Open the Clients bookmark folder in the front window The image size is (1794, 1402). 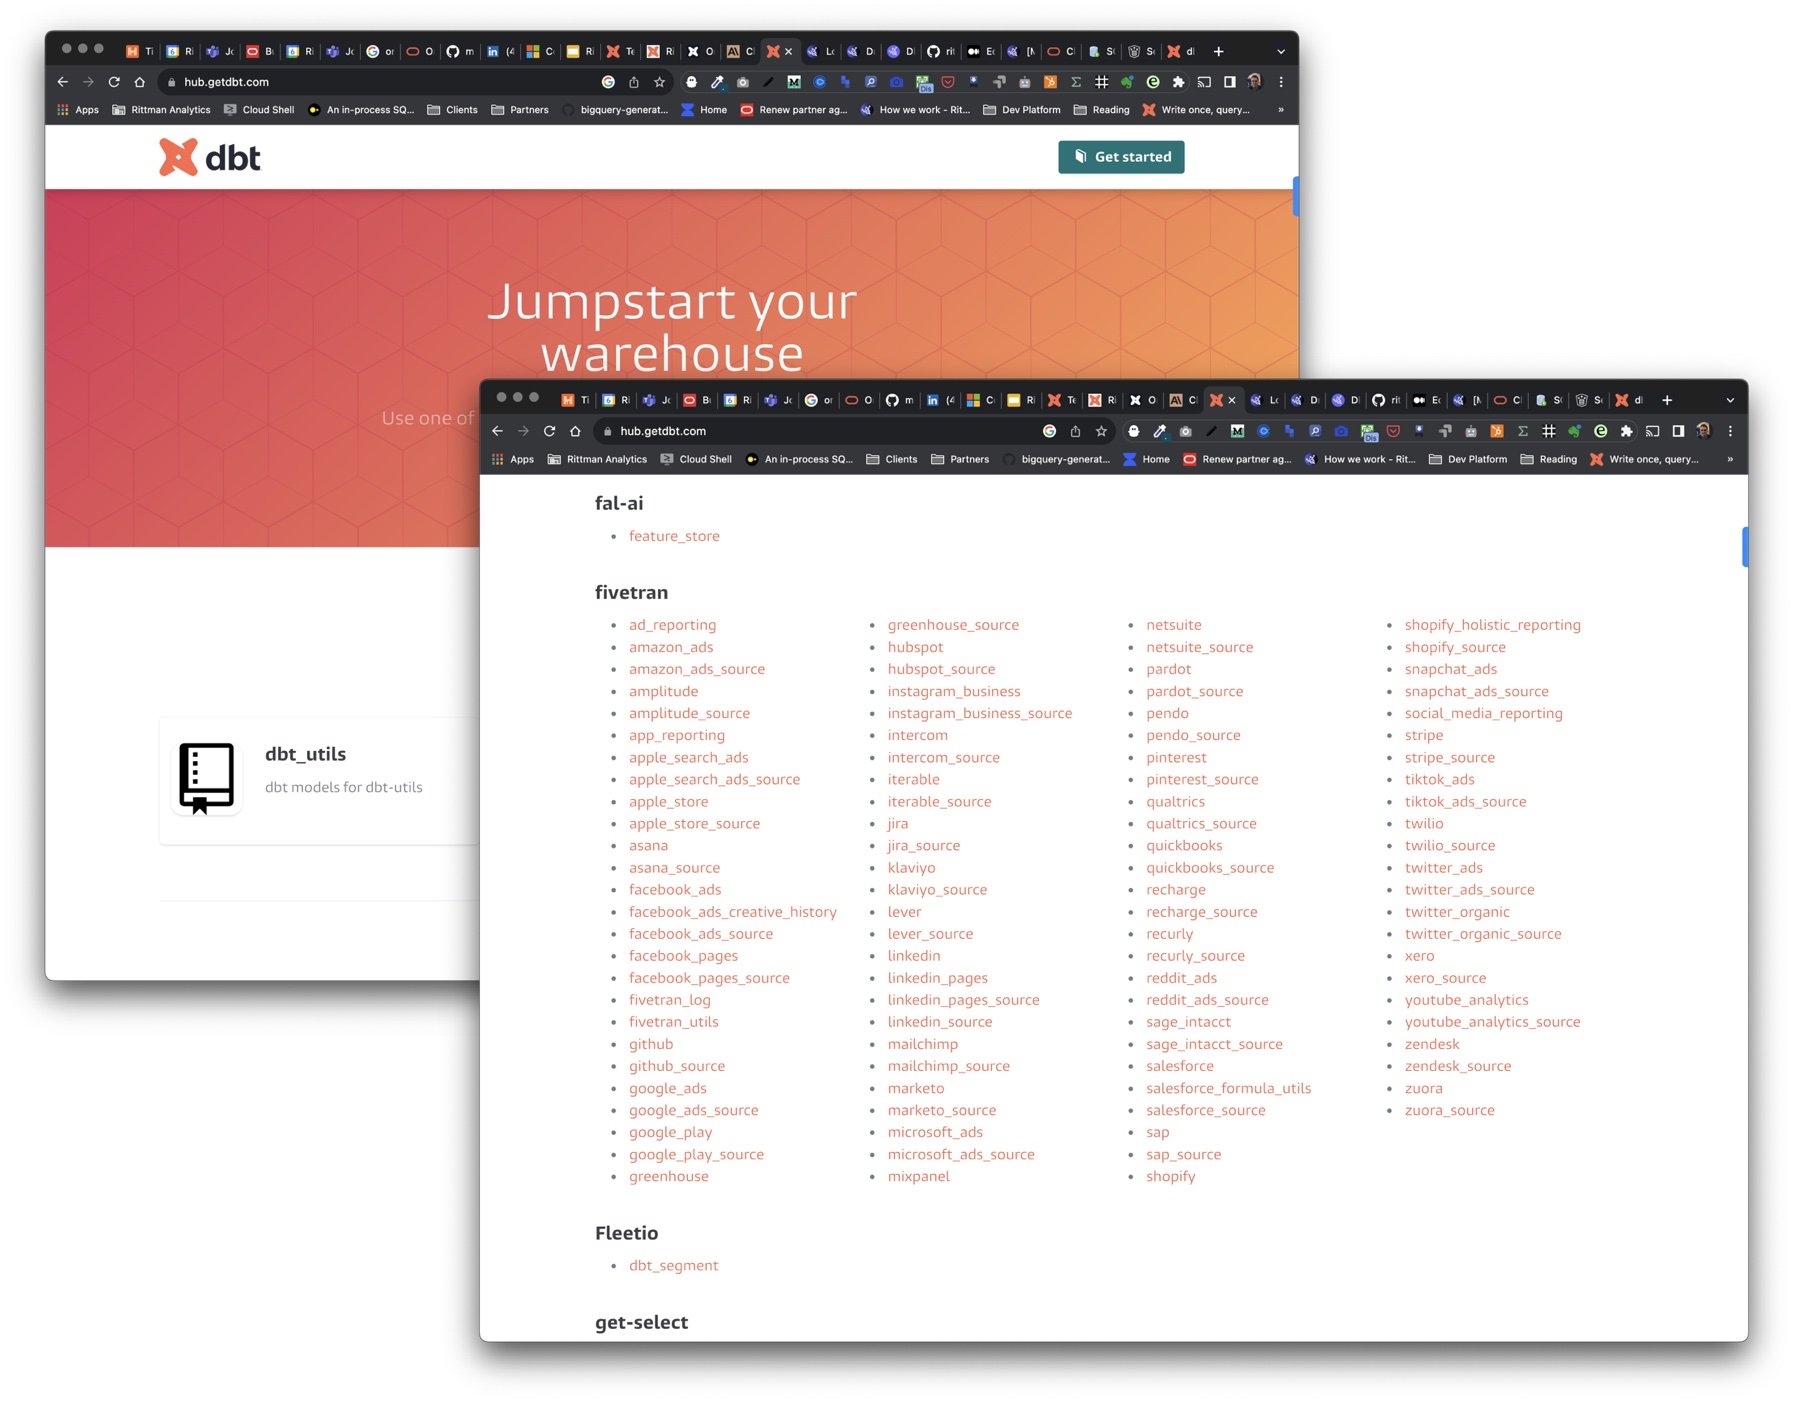click(891, 459)
